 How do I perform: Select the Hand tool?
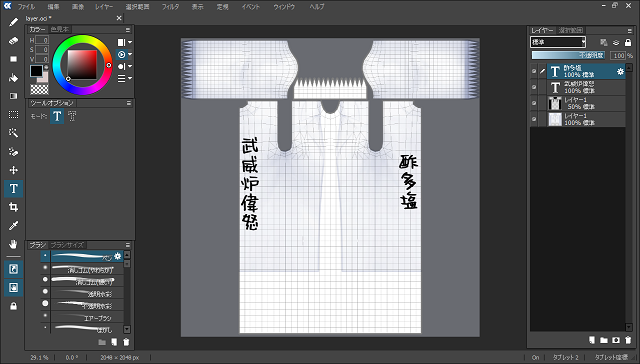(x=13, y=244)
